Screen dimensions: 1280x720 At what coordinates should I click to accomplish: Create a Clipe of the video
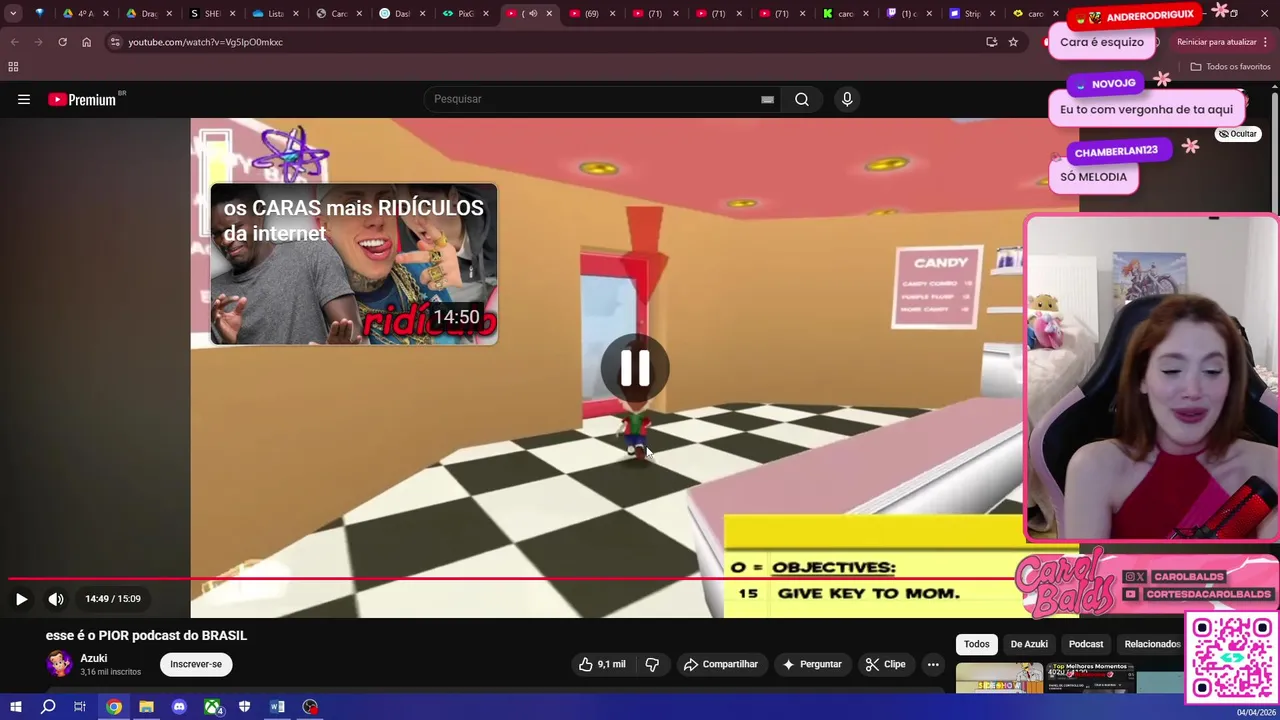pyautogui.click(x=885, y=664)
